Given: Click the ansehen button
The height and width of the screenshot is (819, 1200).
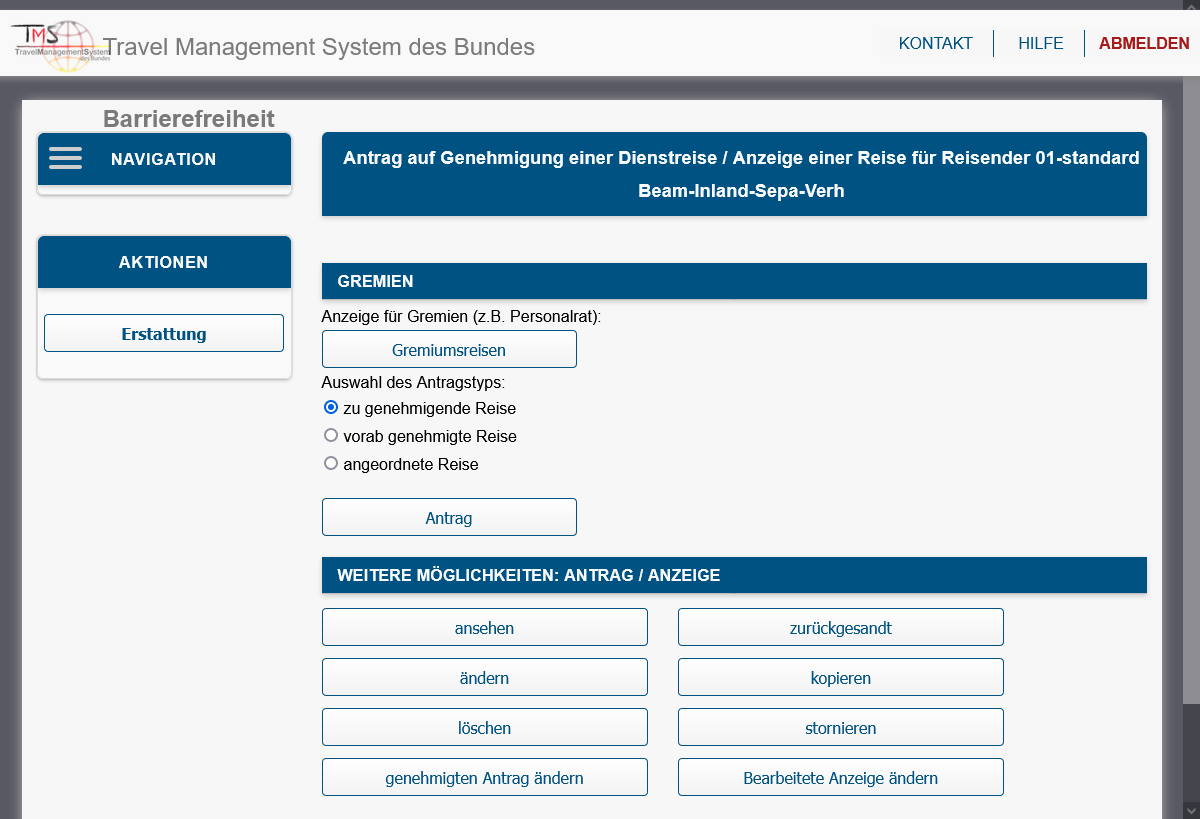Looking at the screenshot, I should click(485, 627).
